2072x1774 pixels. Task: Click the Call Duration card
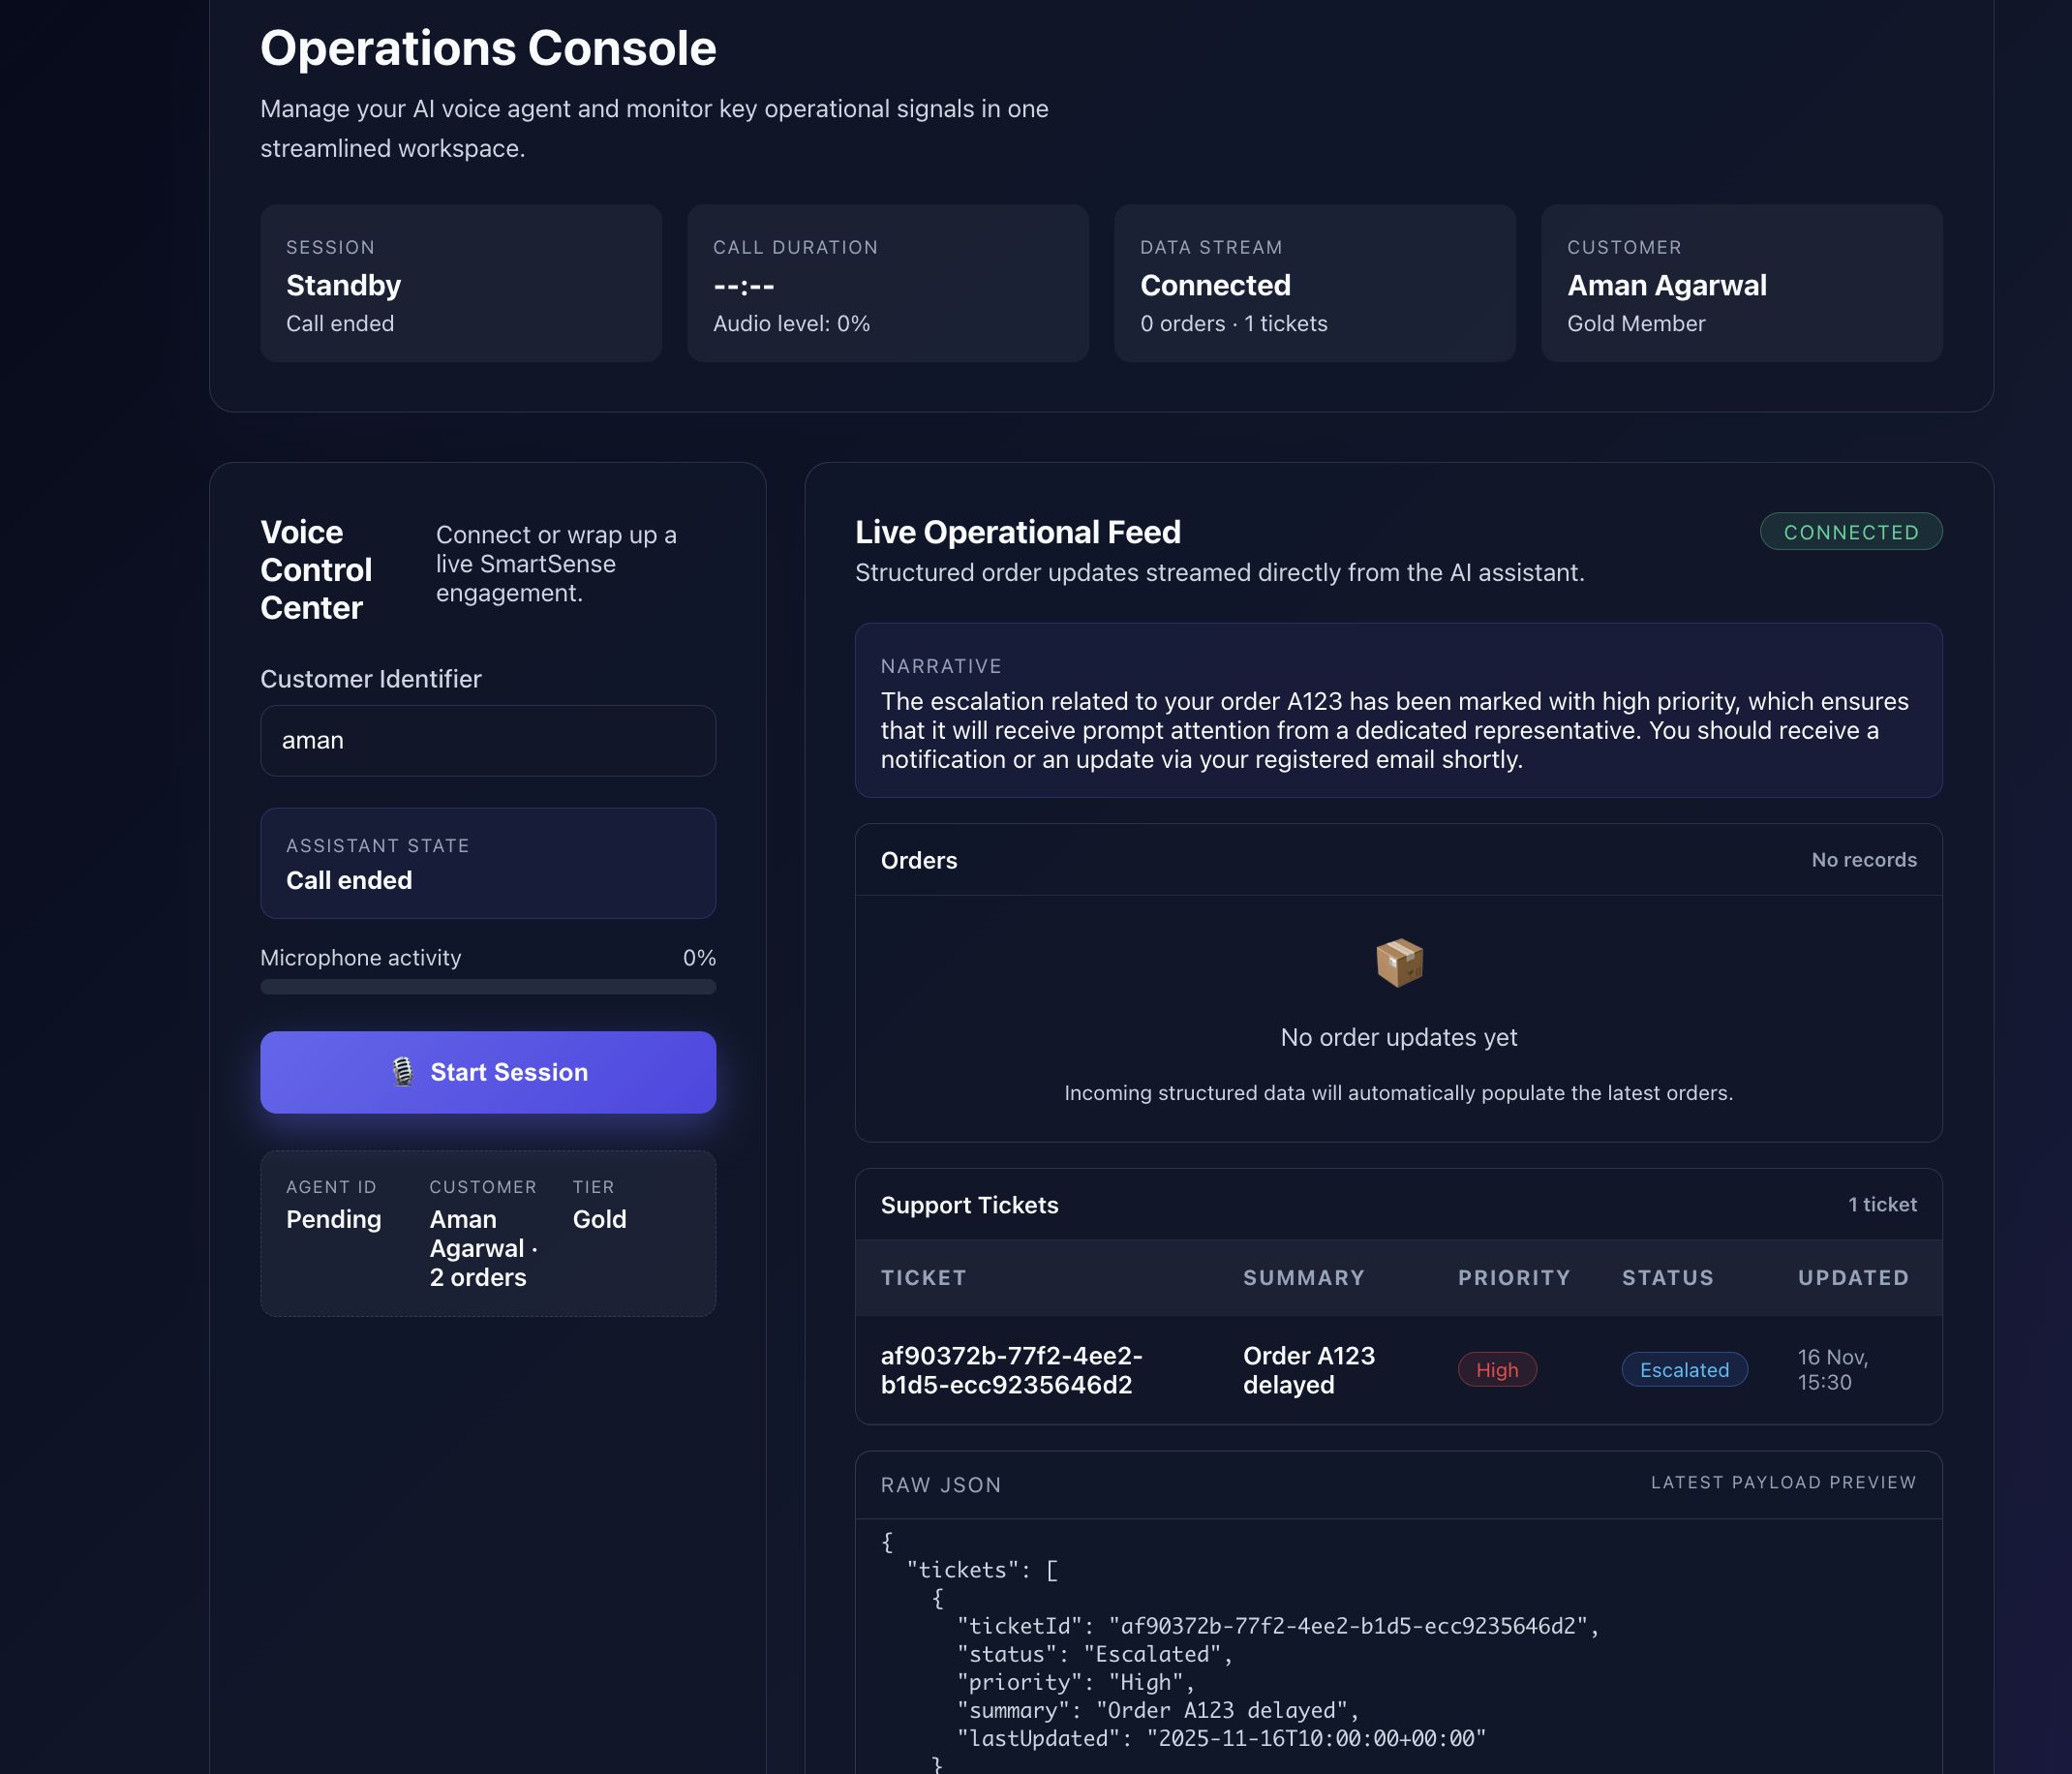(887, 284)
